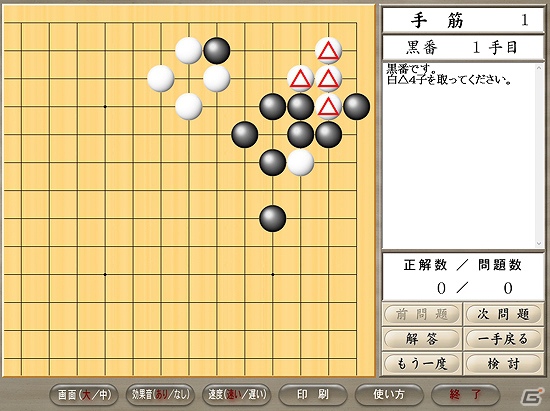Toggle screen size 画面(大/中)

[x=84, y=395]
